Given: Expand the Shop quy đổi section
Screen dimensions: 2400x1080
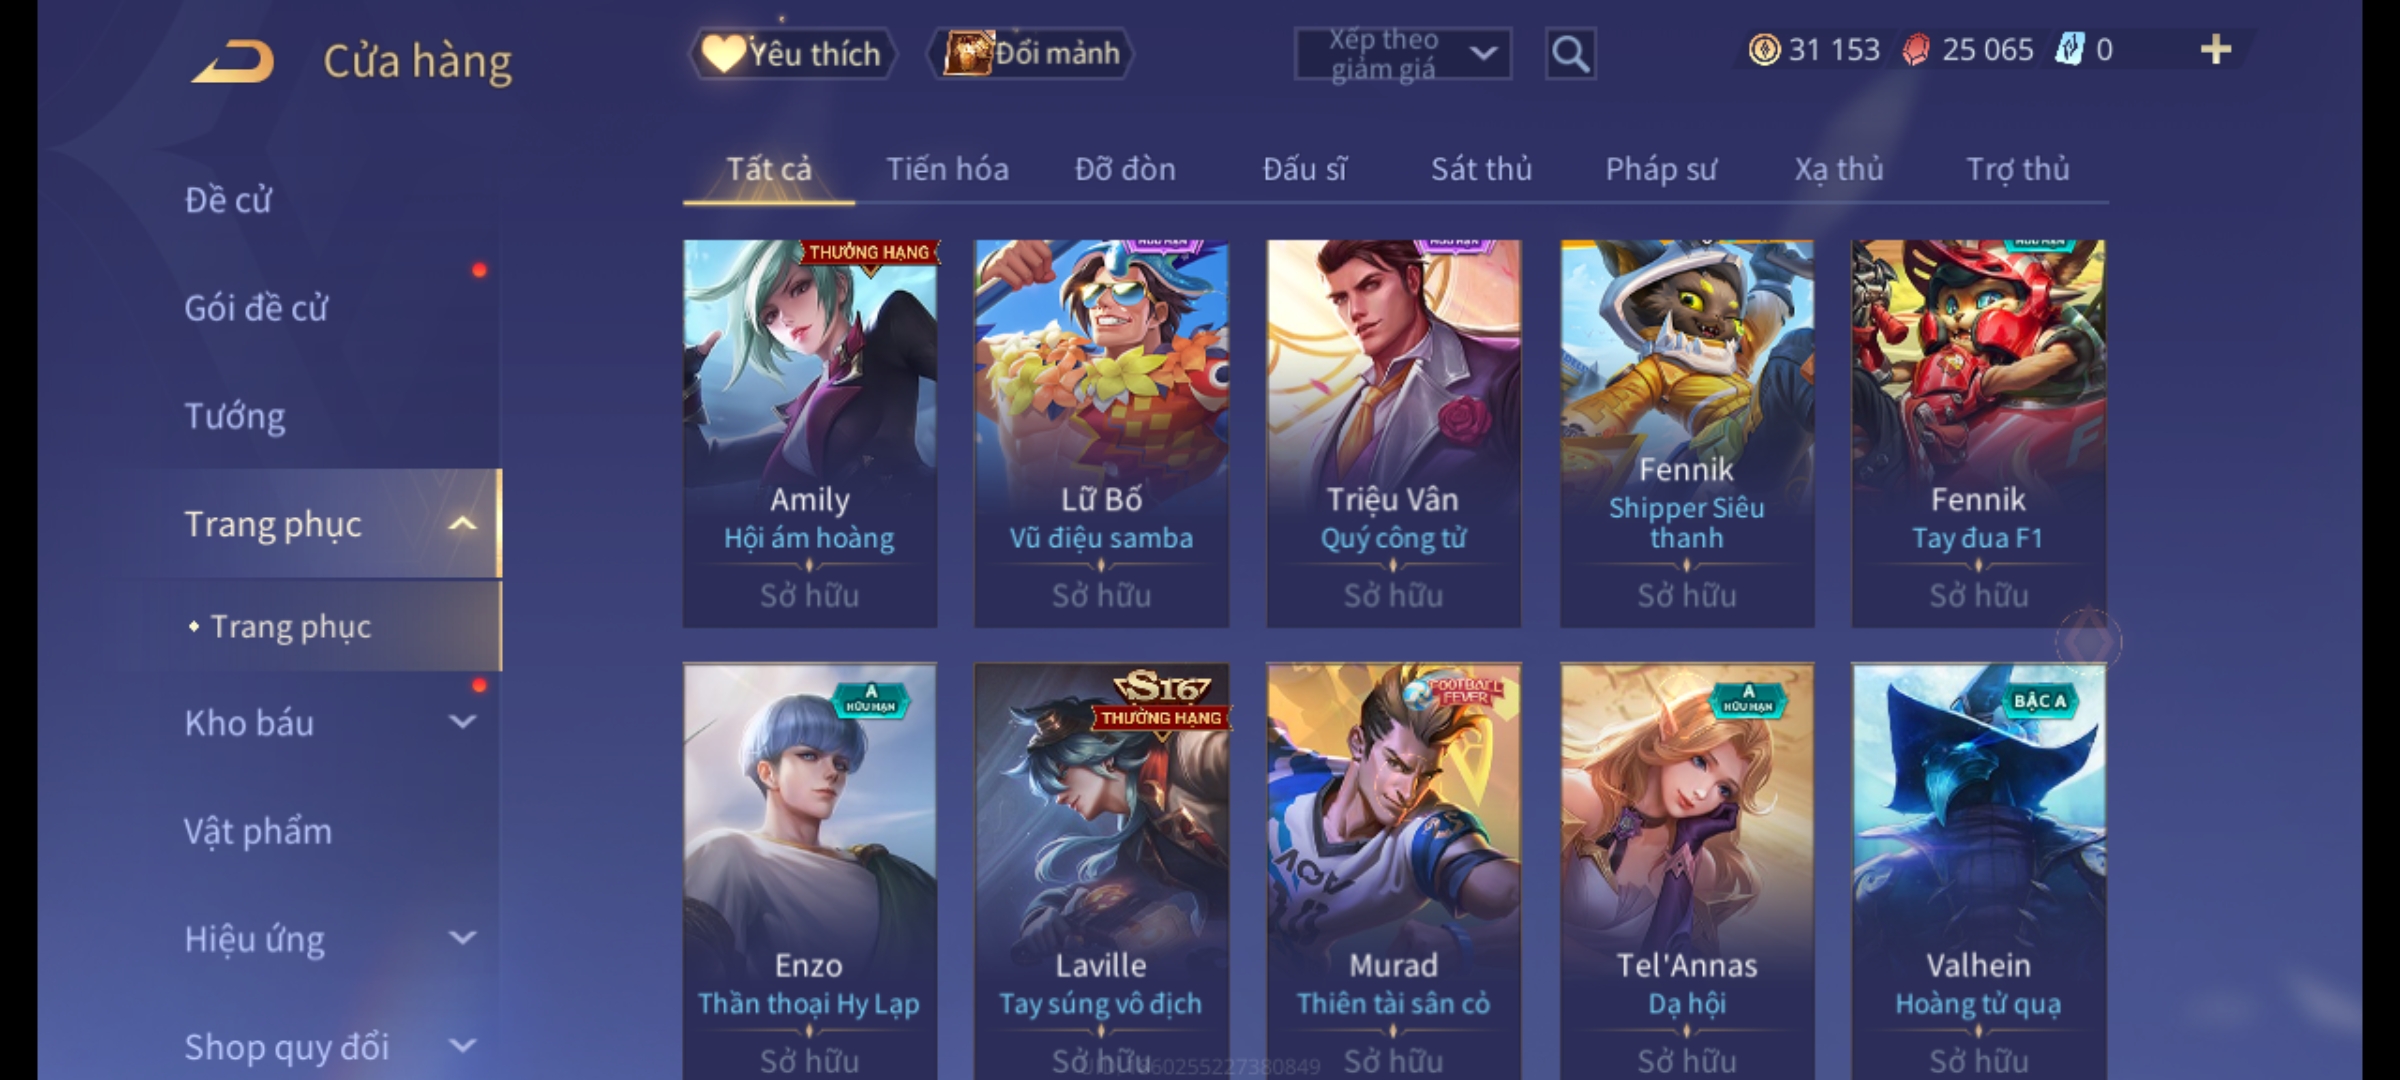Looking at the screenshot, I should coord(462,1046).
